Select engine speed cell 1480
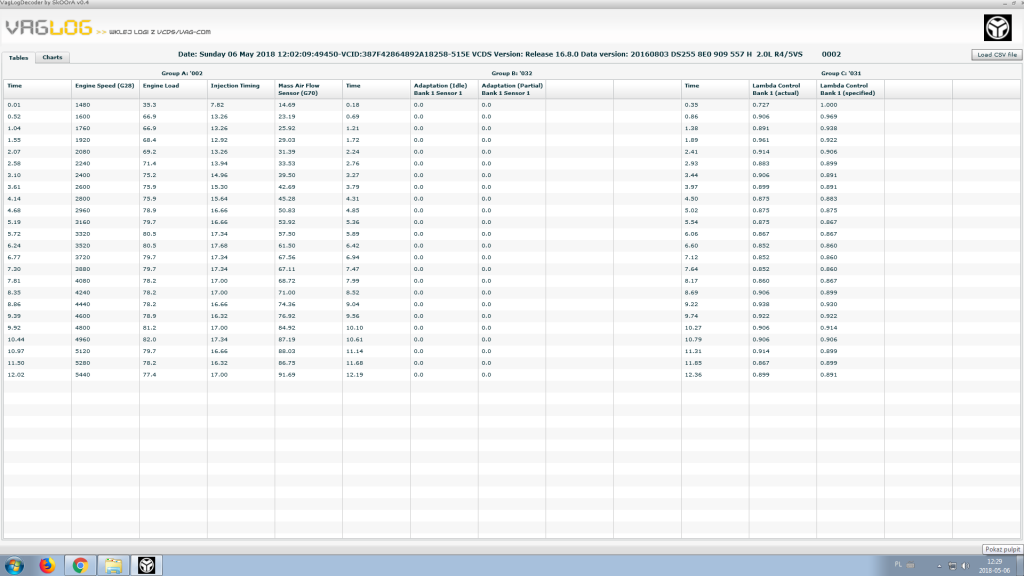This screenshot has height=576, width=1024. coord(82,104)
